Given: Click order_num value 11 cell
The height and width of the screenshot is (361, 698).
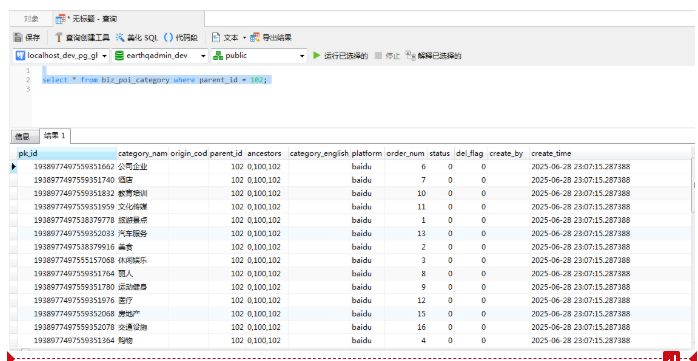Looking at the screenshot, I should pyautogui.click(x=406, y=207).
